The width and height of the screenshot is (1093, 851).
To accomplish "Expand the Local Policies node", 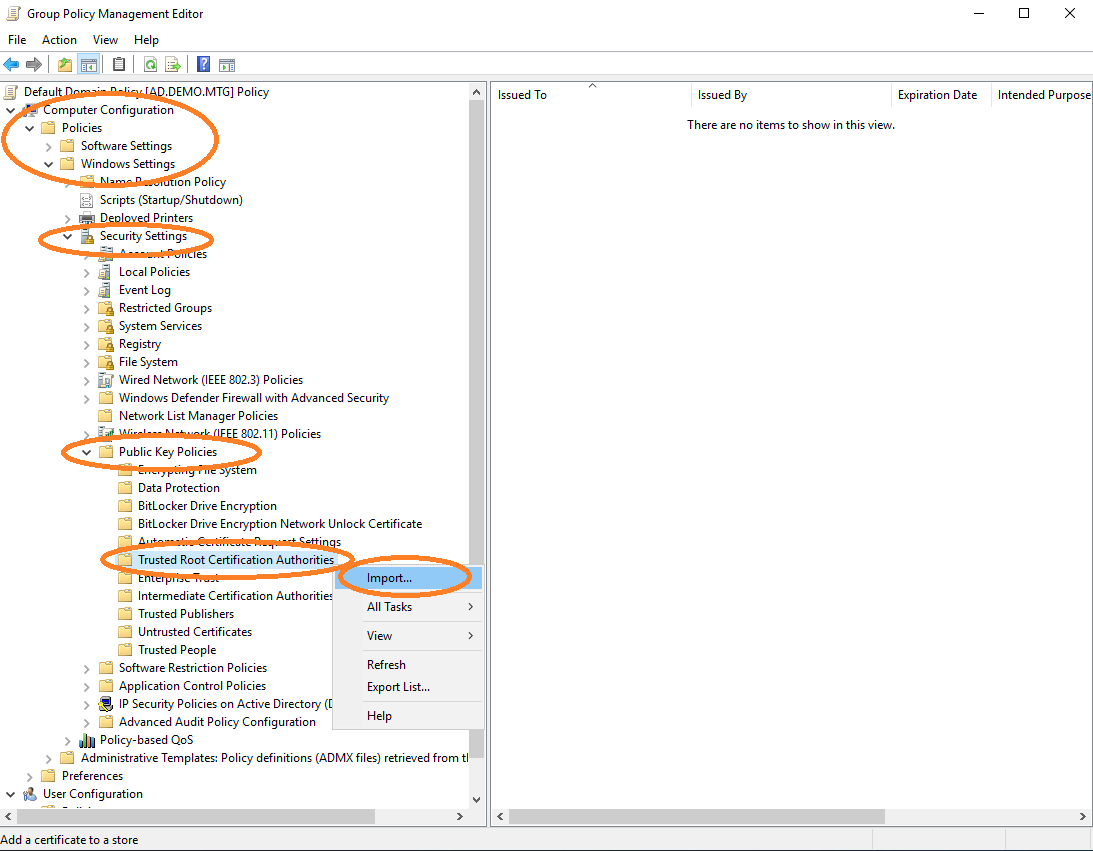I will click(x=87, y=272).
